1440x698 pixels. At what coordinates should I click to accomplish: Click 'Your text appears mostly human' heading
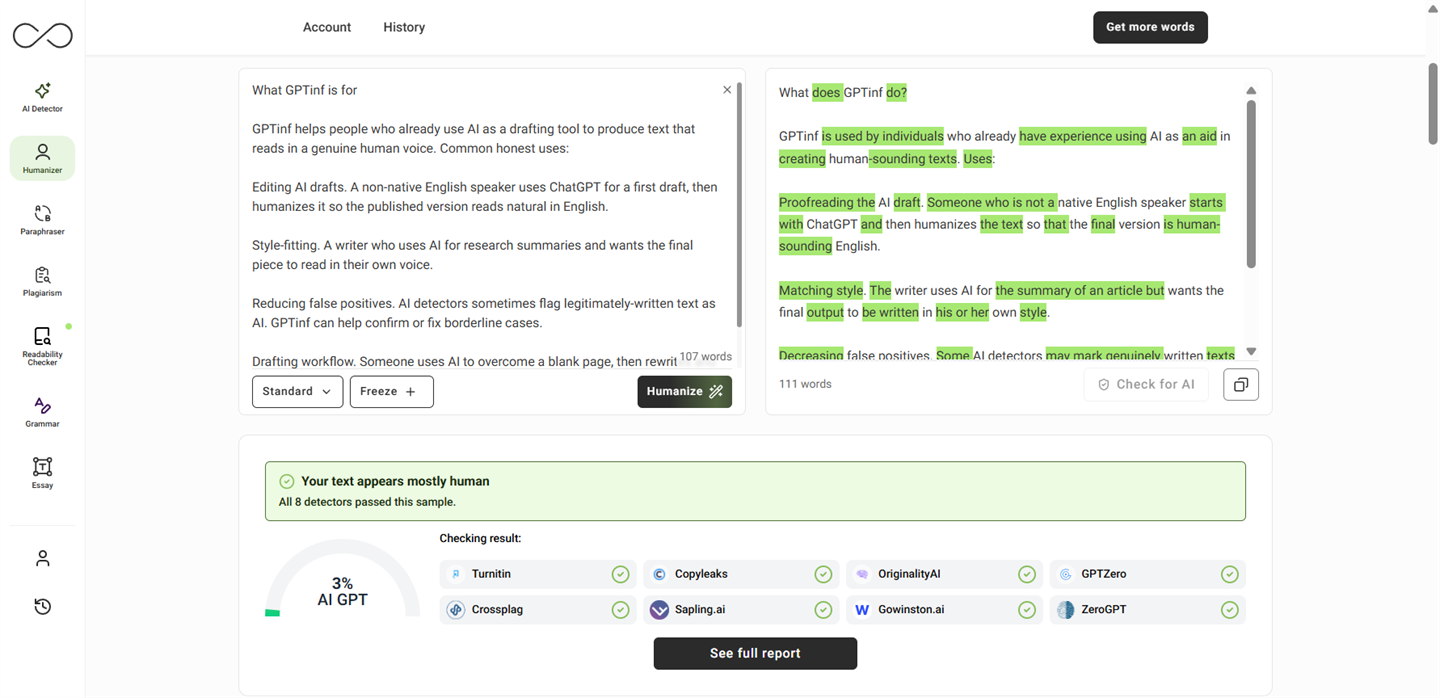tap(395, 481)
